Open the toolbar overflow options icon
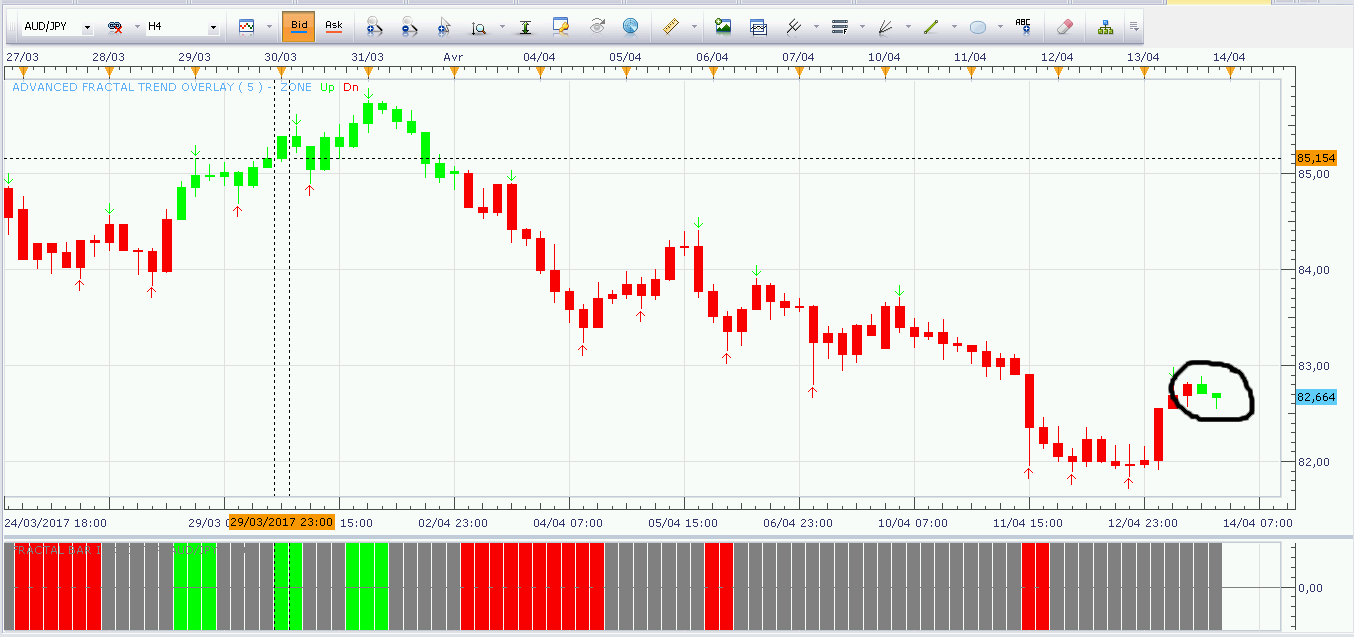This screenshot has height=637, width=1354. pos(1133,27)
